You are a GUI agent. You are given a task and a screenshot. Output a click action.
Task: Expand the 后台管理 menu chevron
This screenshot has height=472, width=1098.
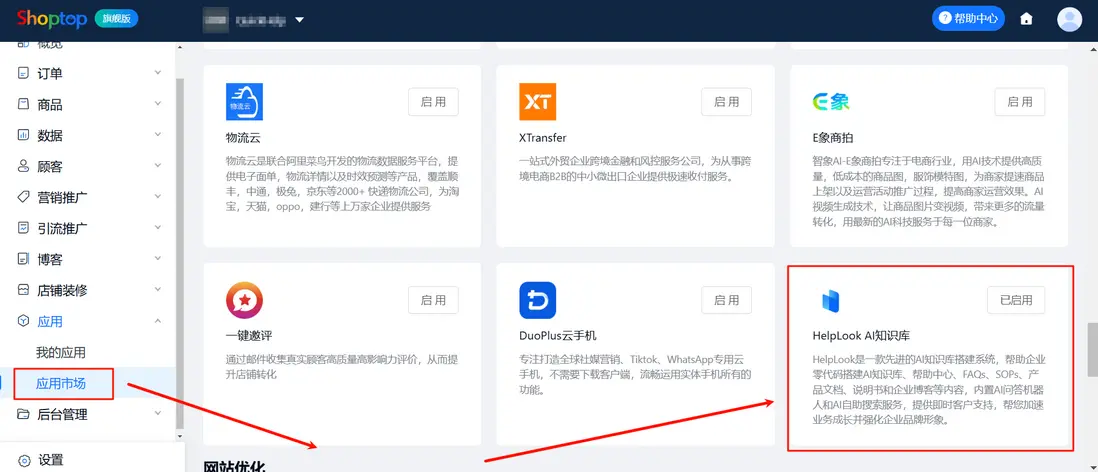click(x=158, y=414)
